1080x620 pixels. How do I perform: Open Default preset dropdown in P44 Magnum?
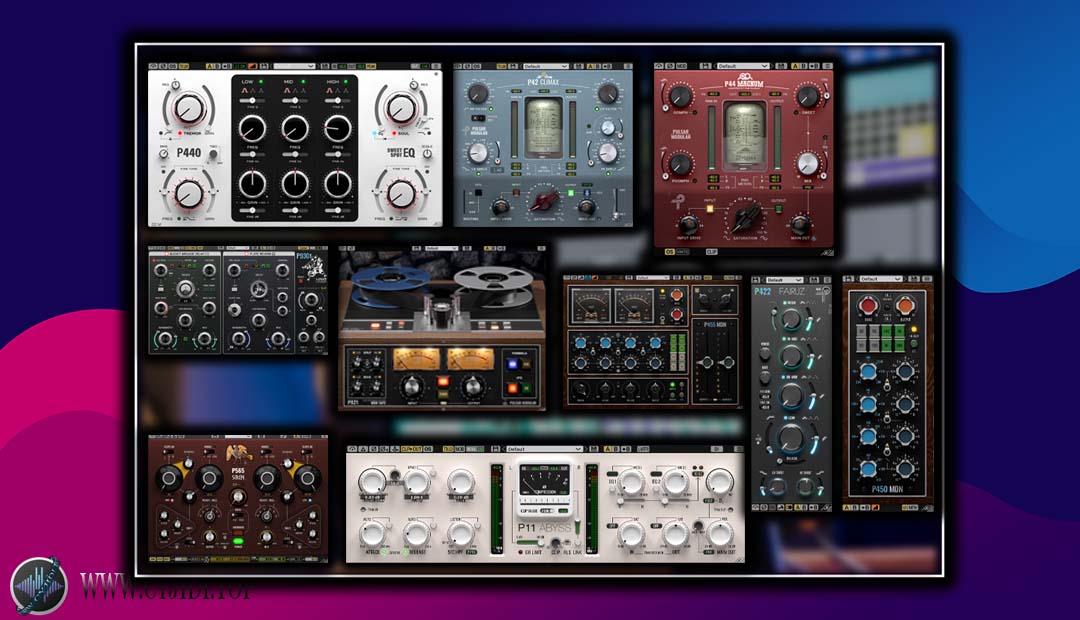[743, 66]
